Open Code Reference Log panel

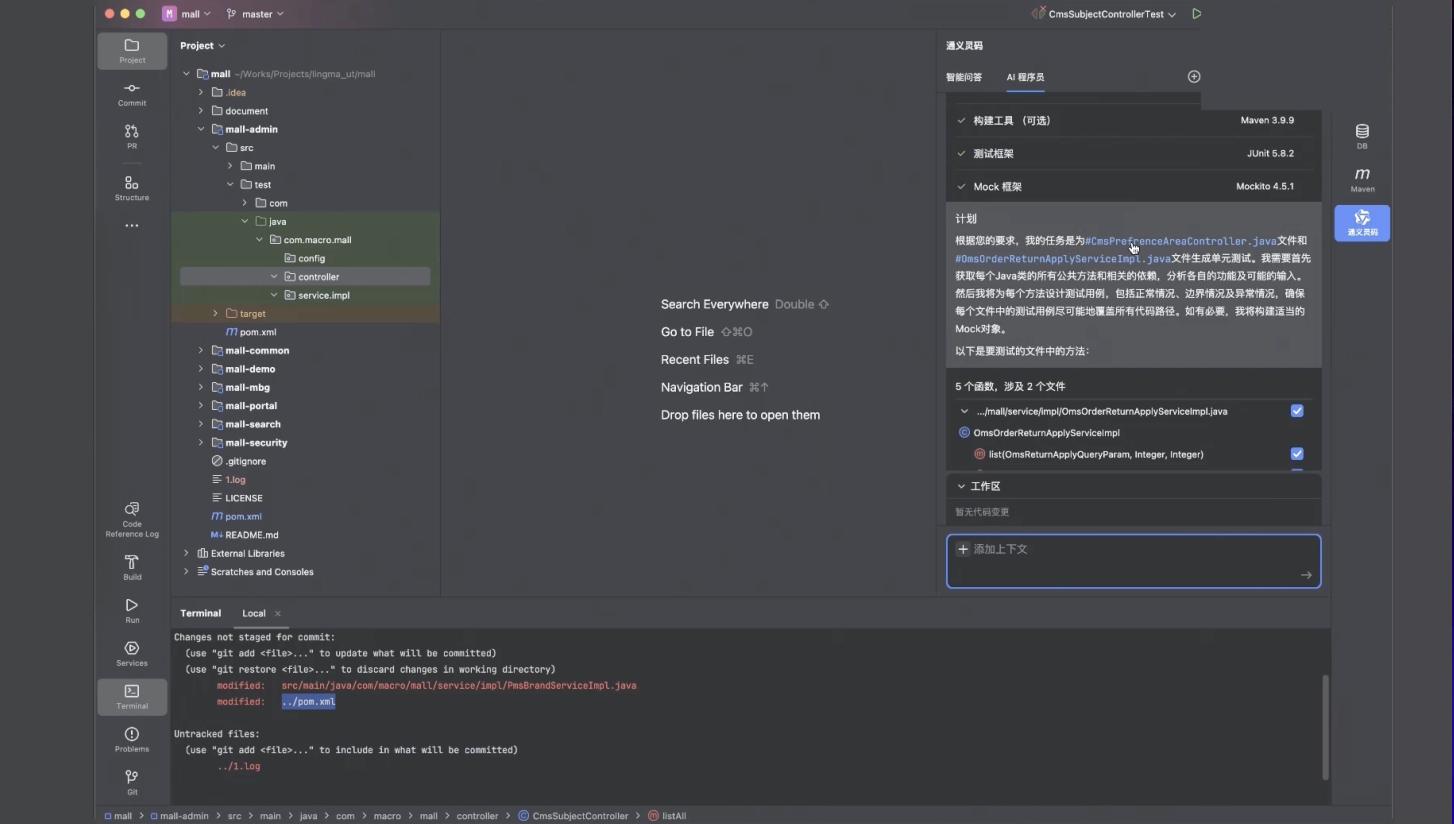pyautogui.click(x=132, y=519)
